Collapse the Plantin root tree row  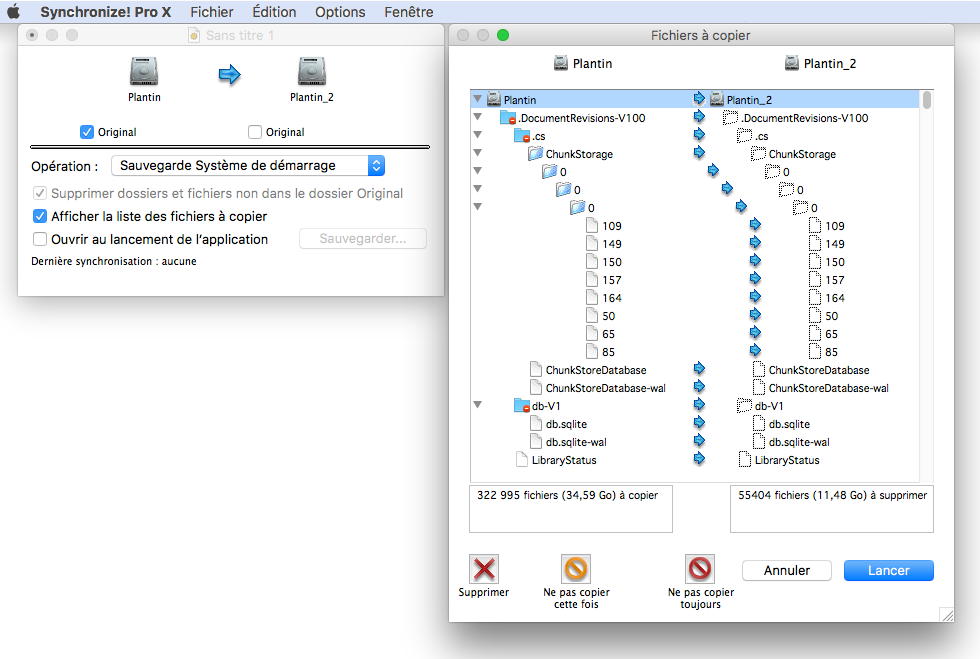point(478,99)
